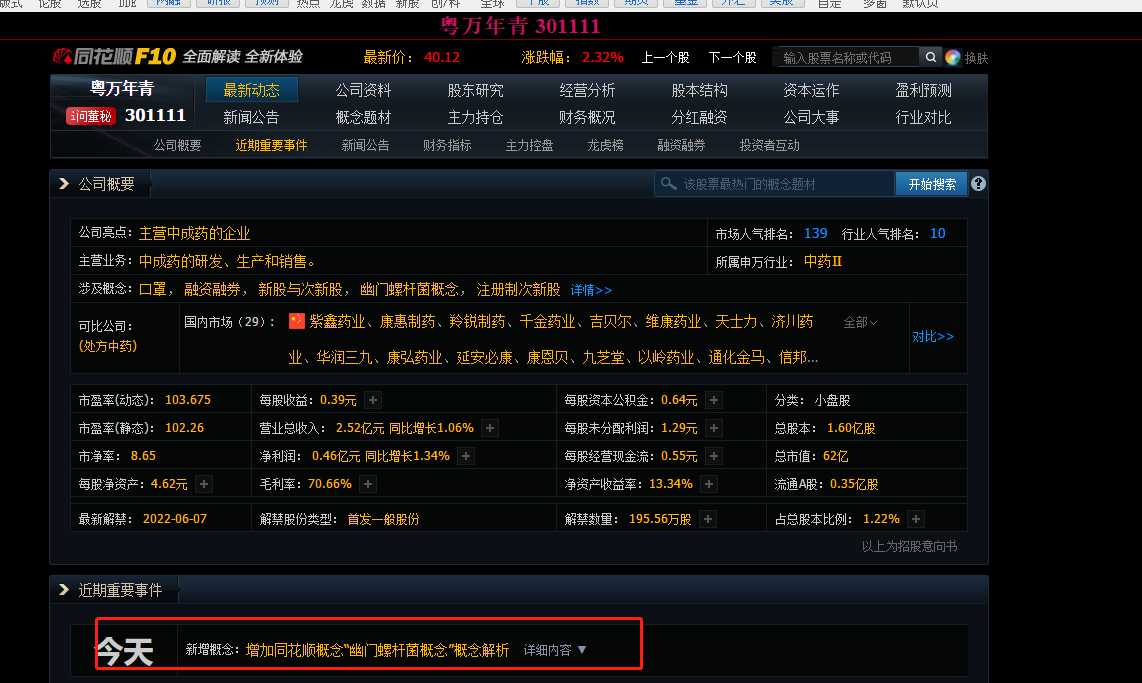Click the plus icon next to 每股收益

[x=373, y=400]
